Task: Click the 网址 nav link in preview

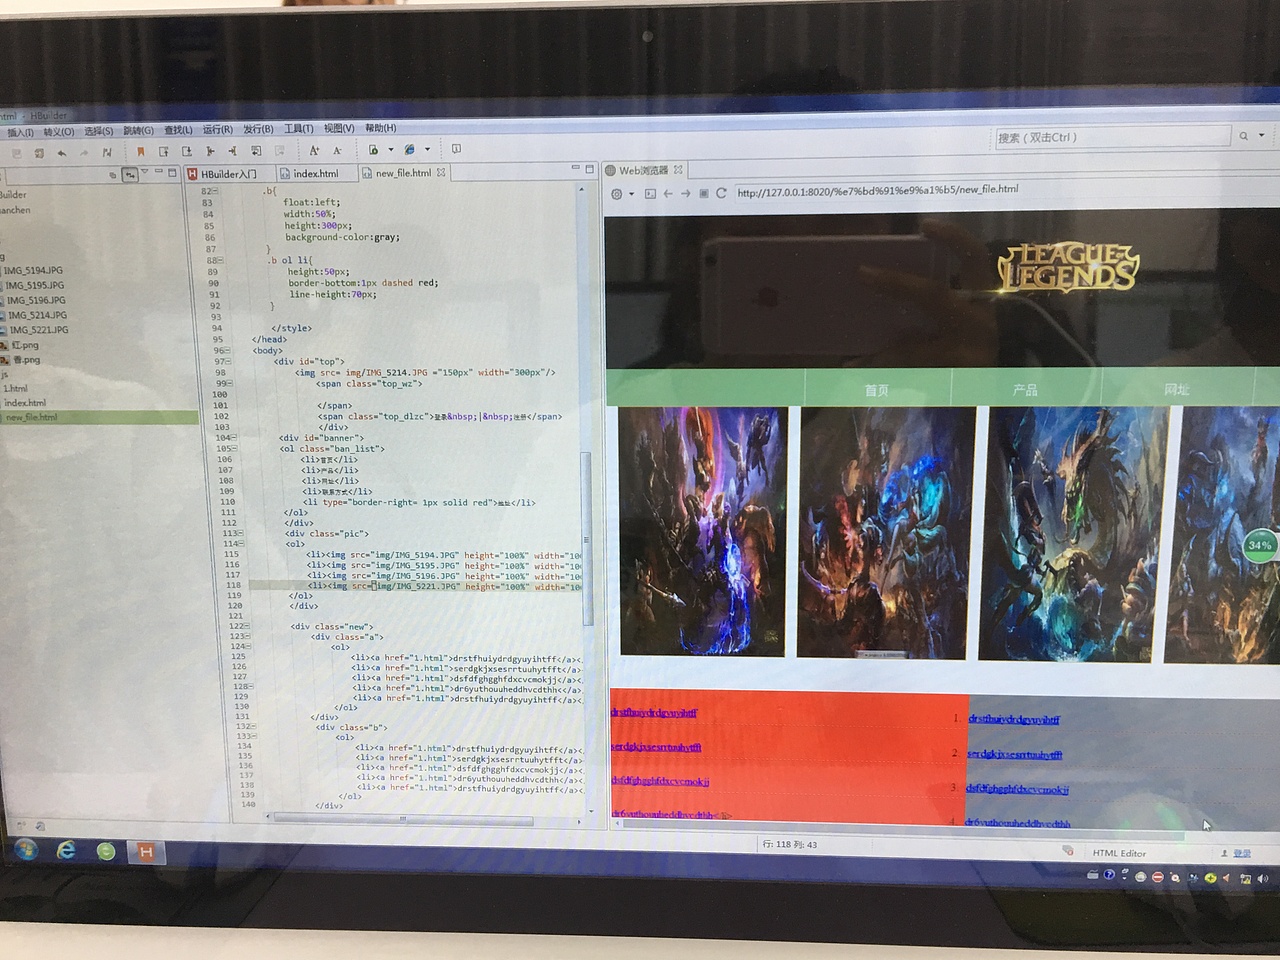Action: [x=1177, y=390]
